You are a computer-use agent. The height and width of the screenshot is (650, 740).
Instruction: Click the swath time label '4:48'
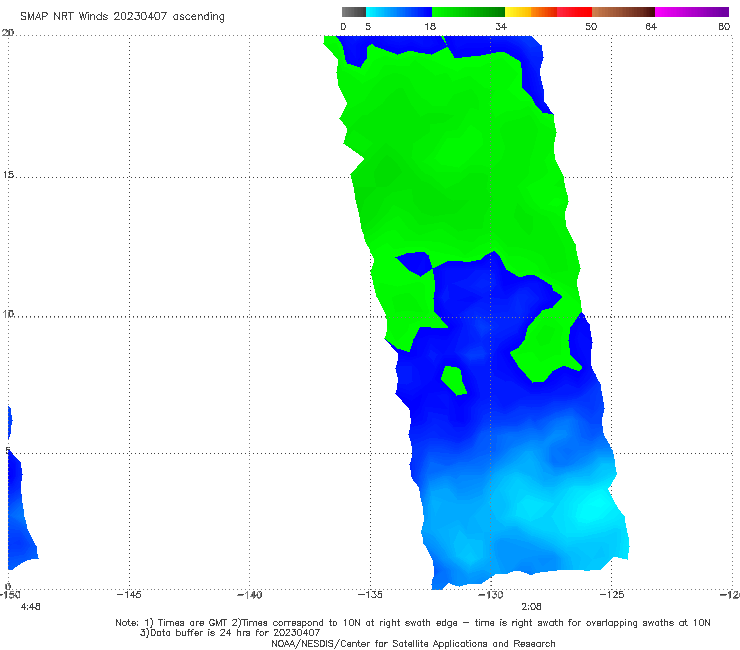pos(31,607)
